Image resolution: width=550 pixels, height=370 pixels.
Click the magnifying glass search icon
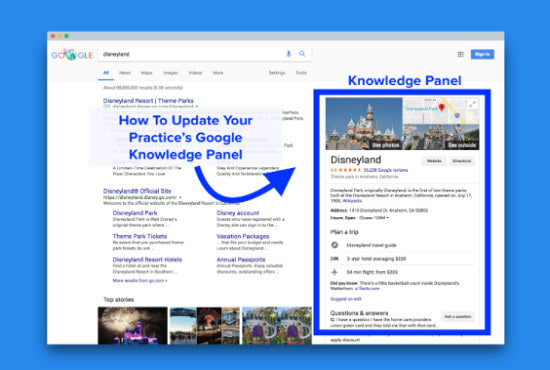click(x=302, y=54)
